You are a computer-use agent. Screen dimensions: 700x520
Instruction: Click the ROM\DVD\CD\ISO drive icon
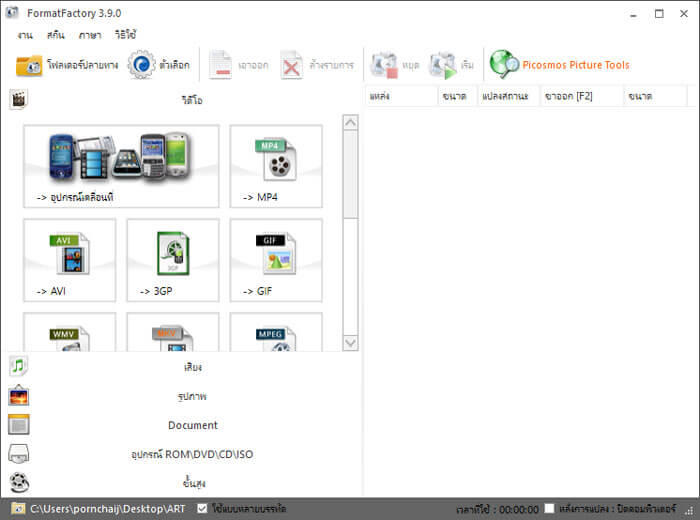(x=19, y=453)
